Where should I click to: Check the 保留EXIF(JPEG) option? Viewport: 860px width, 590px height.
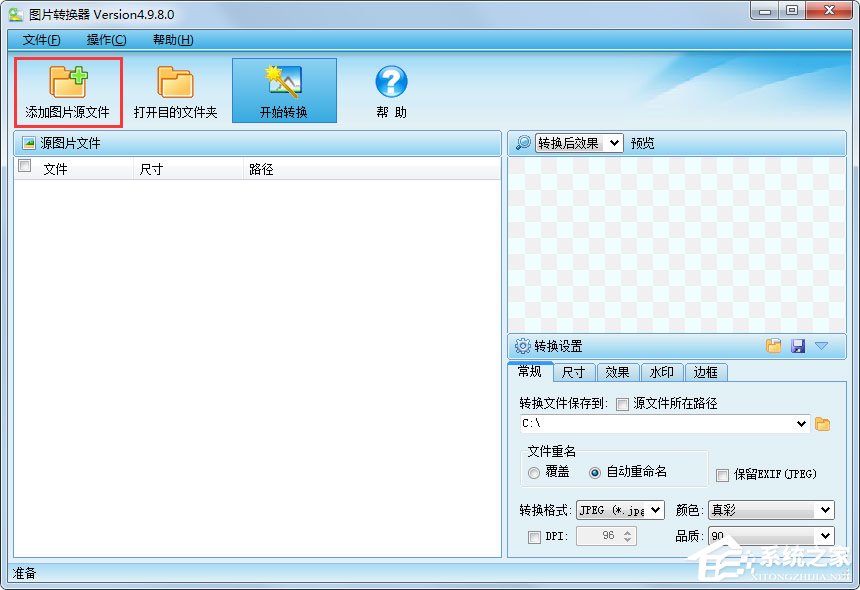pos(722,473)
